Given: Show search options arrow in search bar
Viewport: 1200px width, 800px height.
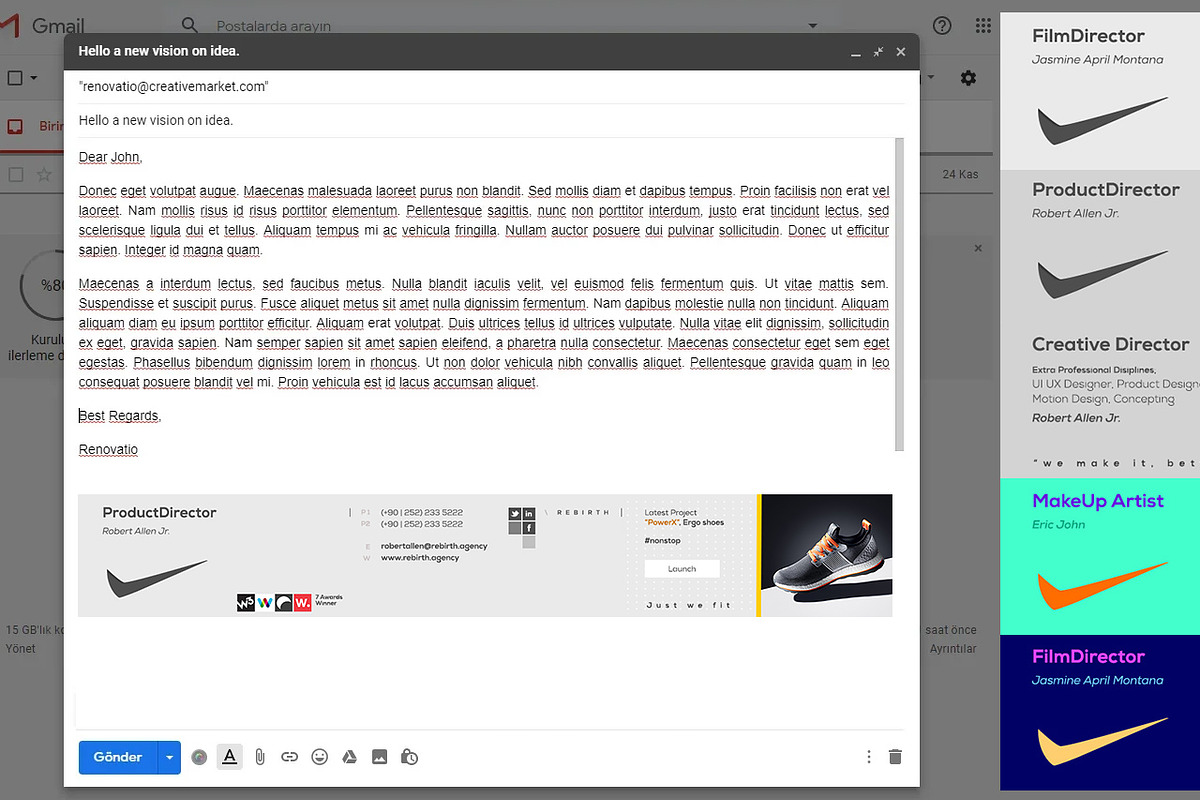Looking at the screenshot, I should click(x=813, y=26).
